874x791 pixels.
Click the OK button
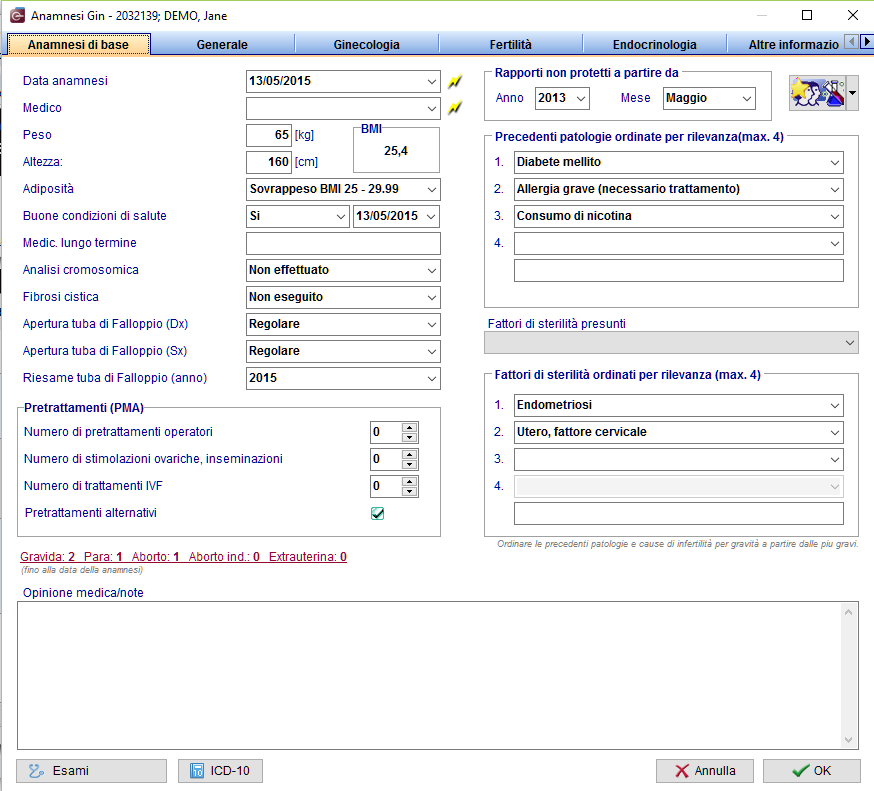coord(812,771)
